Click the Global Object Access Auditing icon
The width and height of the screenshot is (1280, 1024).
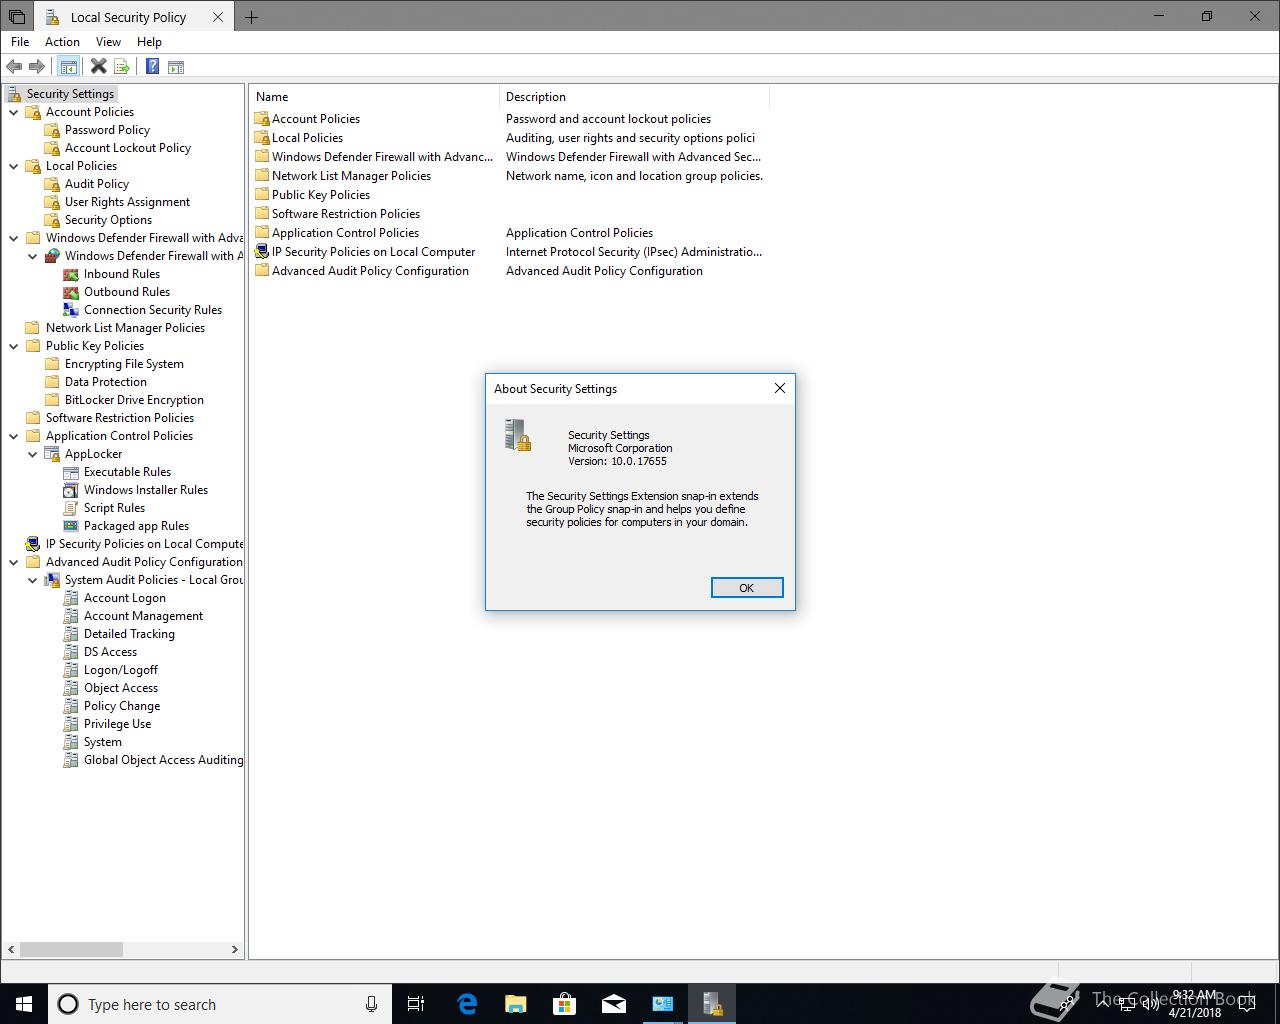[71, 760]
